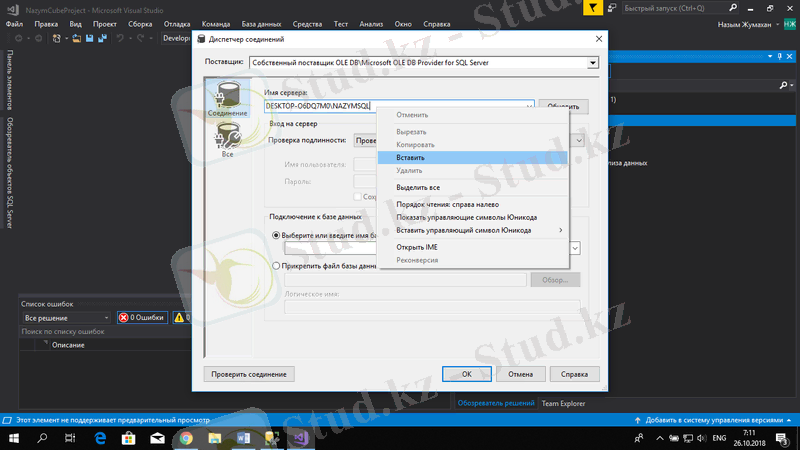
Task: Open Windows Start menu
Action: (14, 438)
